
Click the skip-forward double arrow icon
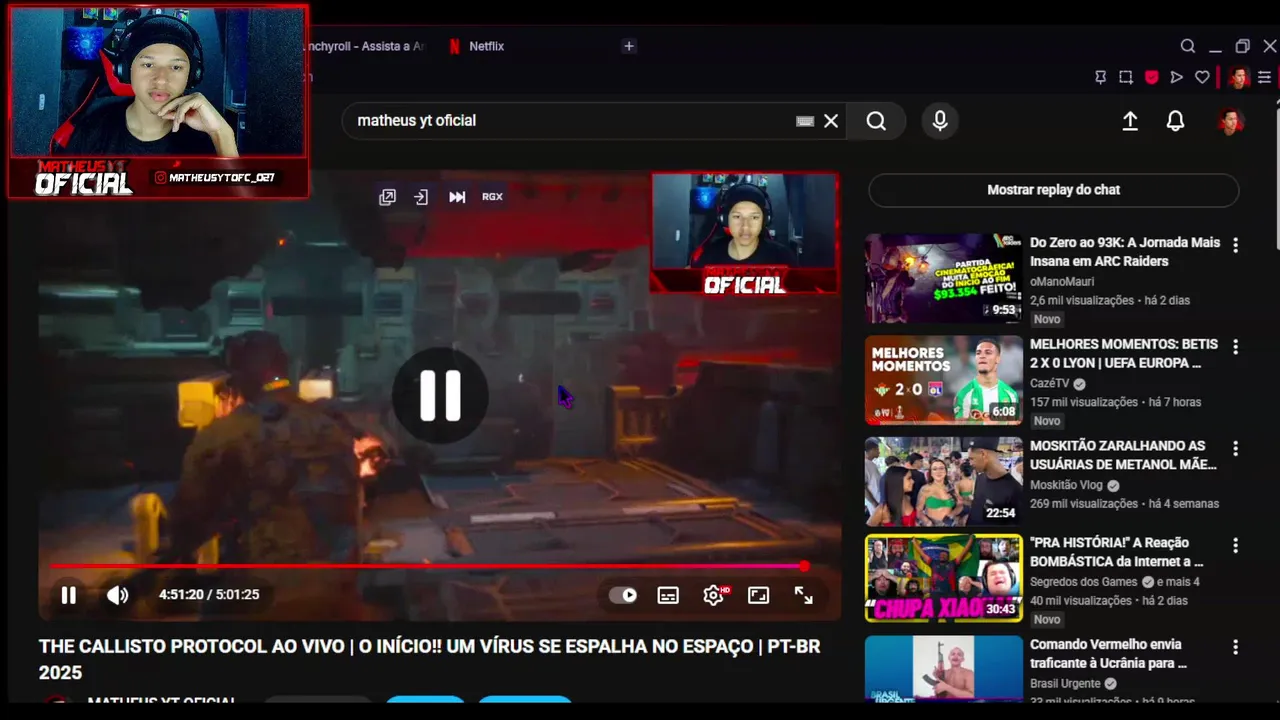[457, 197]
